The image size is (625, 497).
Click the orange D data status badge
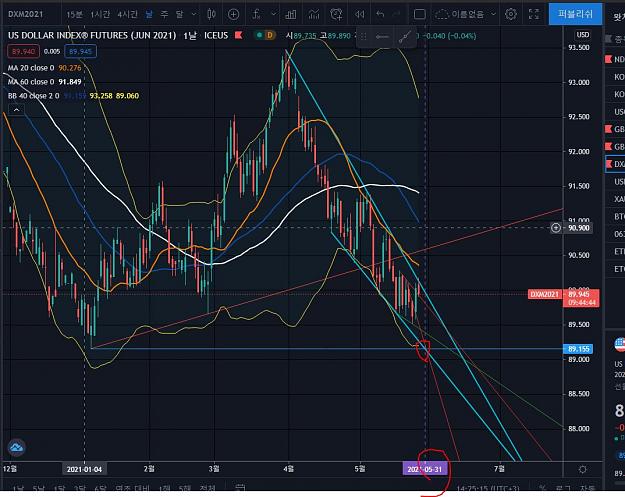270,35
